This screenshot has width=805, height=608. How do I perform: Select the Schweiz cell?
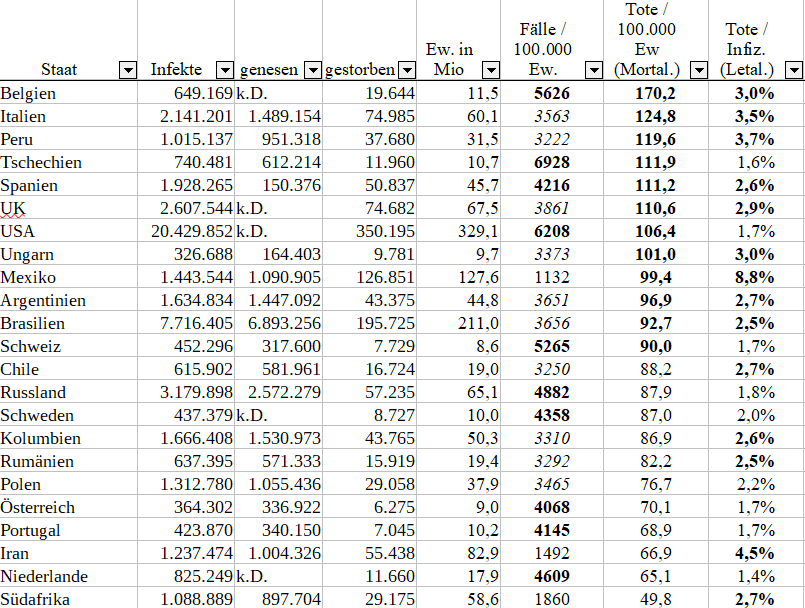click(x=68, y=346)
